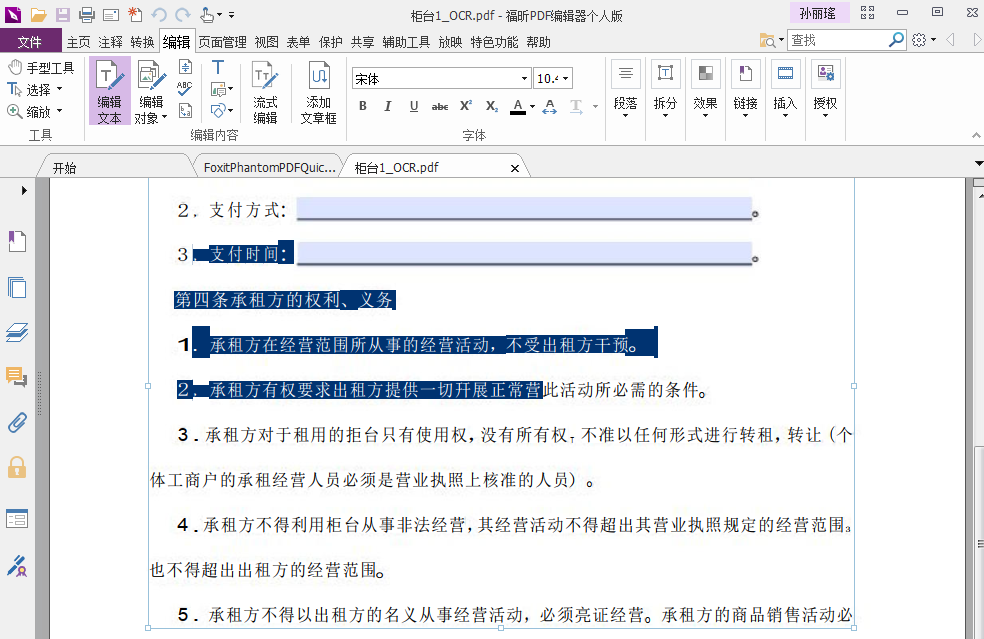Screen dimensions: 984x639
Task: Toggle italic formatting
Action: tap(388, 105)
